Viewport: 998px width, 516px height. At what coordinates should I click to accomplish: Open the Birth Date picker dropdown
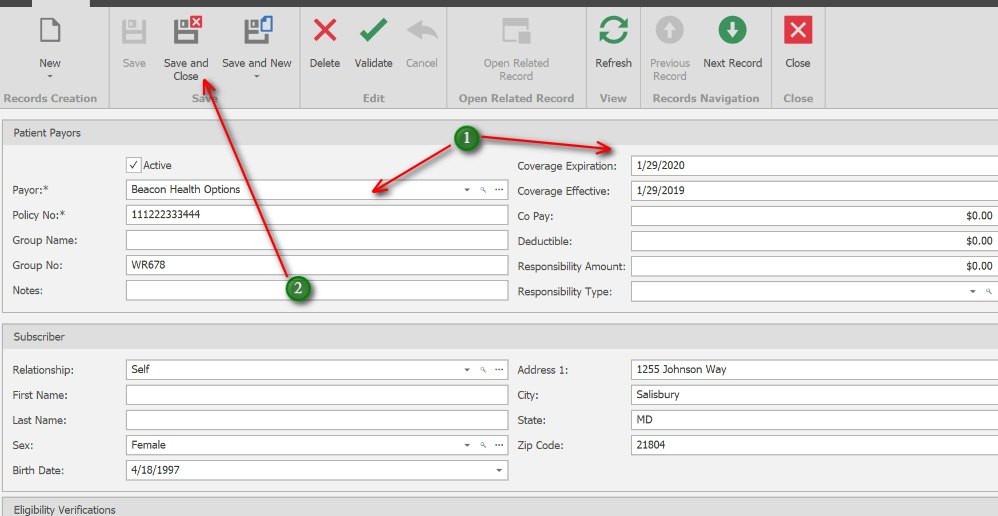click(x=499, y=470)
